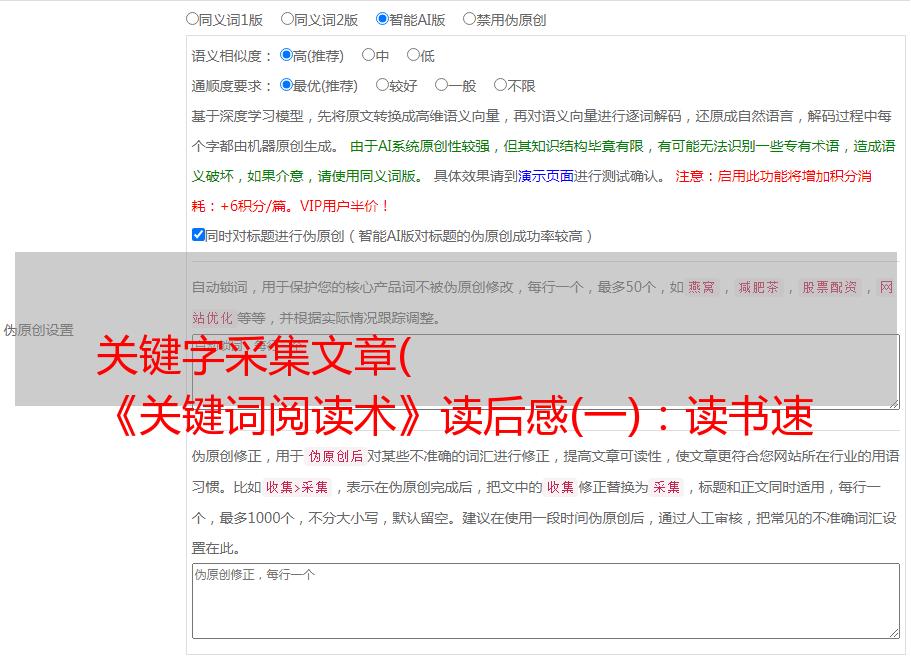Viewport: 911px width, 658px height.
Task: Click the 减肥茶 example keyword tag
Action: pyautogui.click(x=758, y=287)
